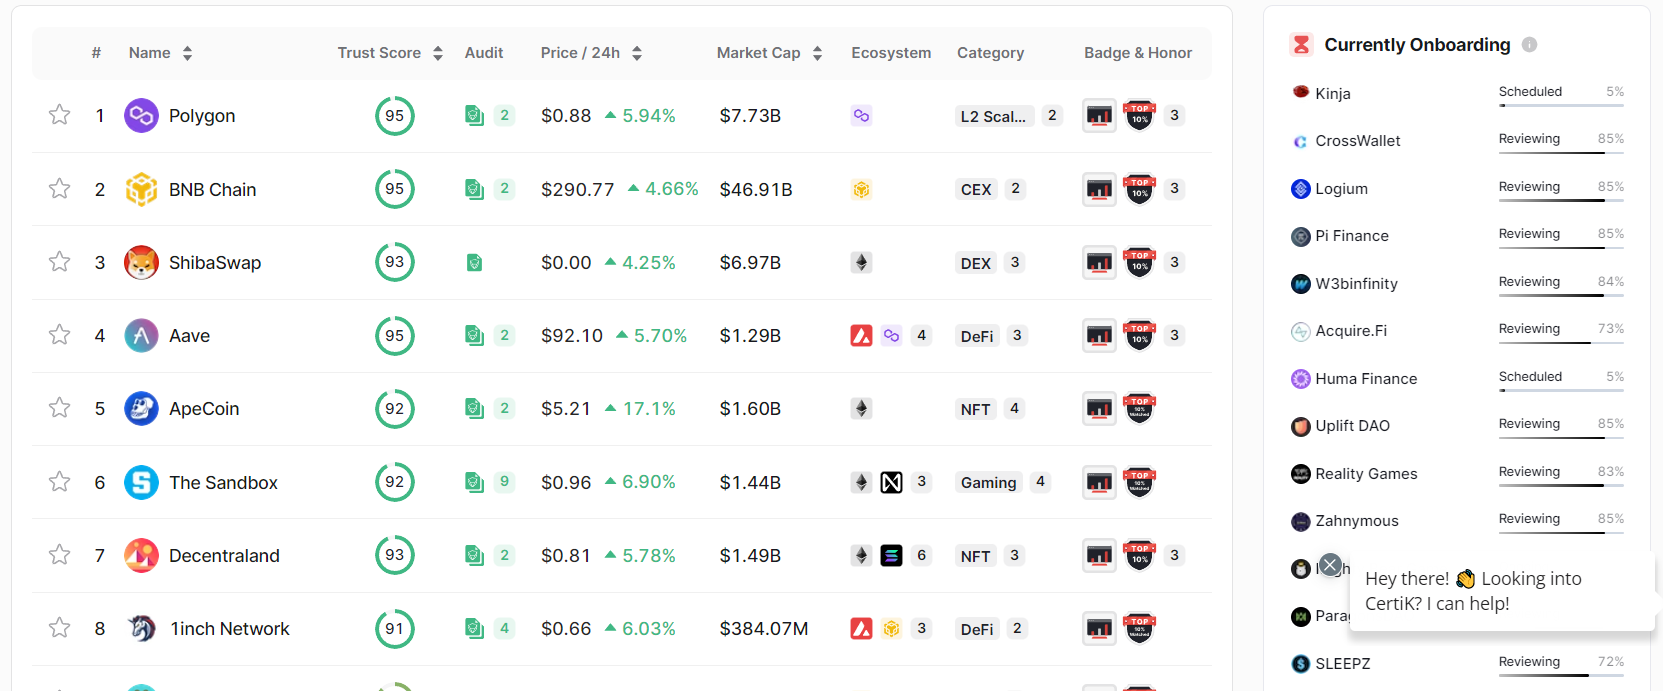The height and width of the screenshot is (691, 1663).
Task: Click the Solana ecosystem icon in Decentraland's row
Action: [889, 555]
